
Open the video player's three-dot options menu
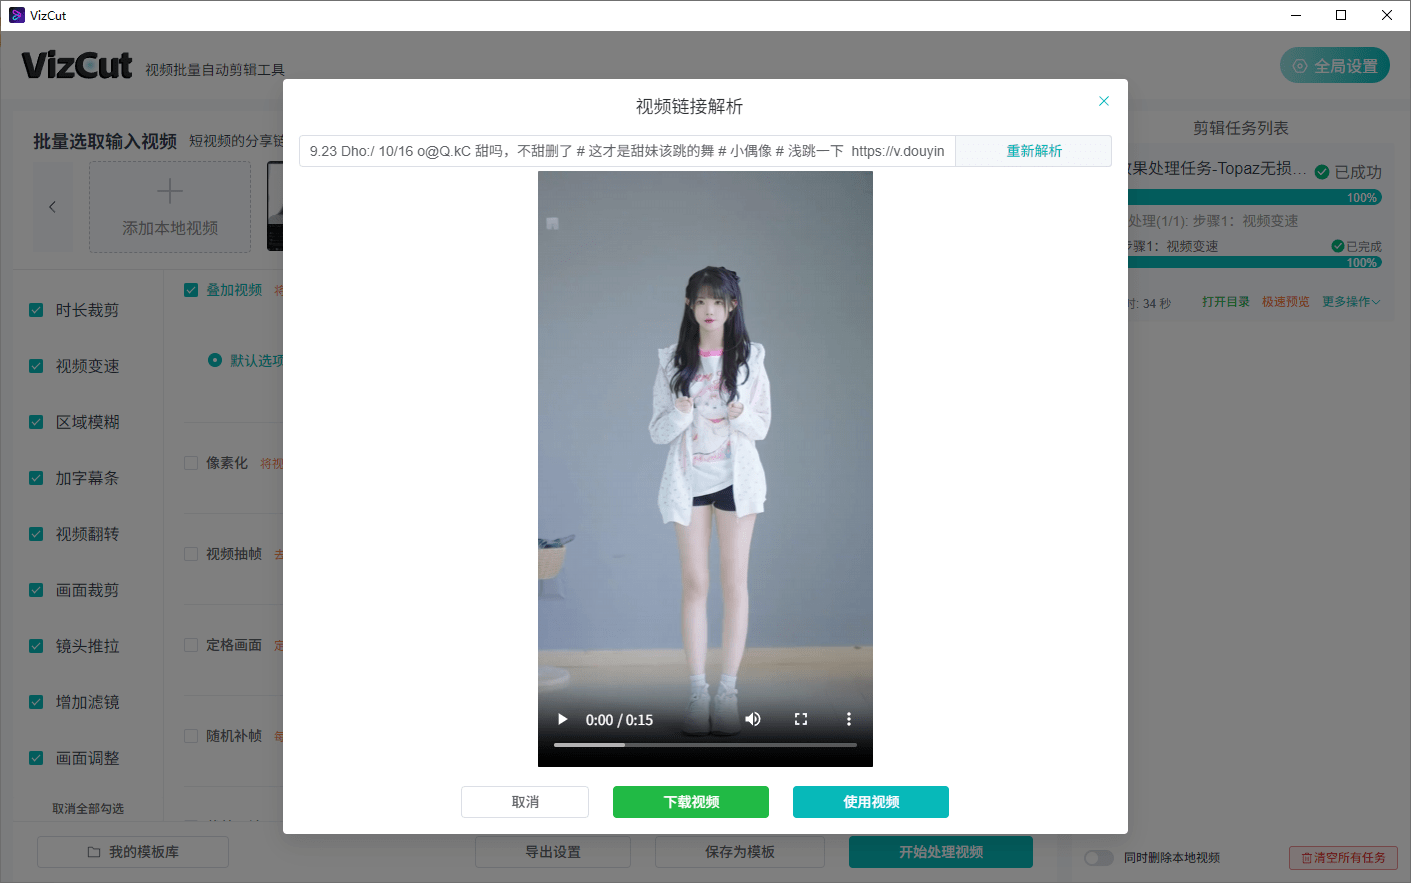[x=849, y=719]
